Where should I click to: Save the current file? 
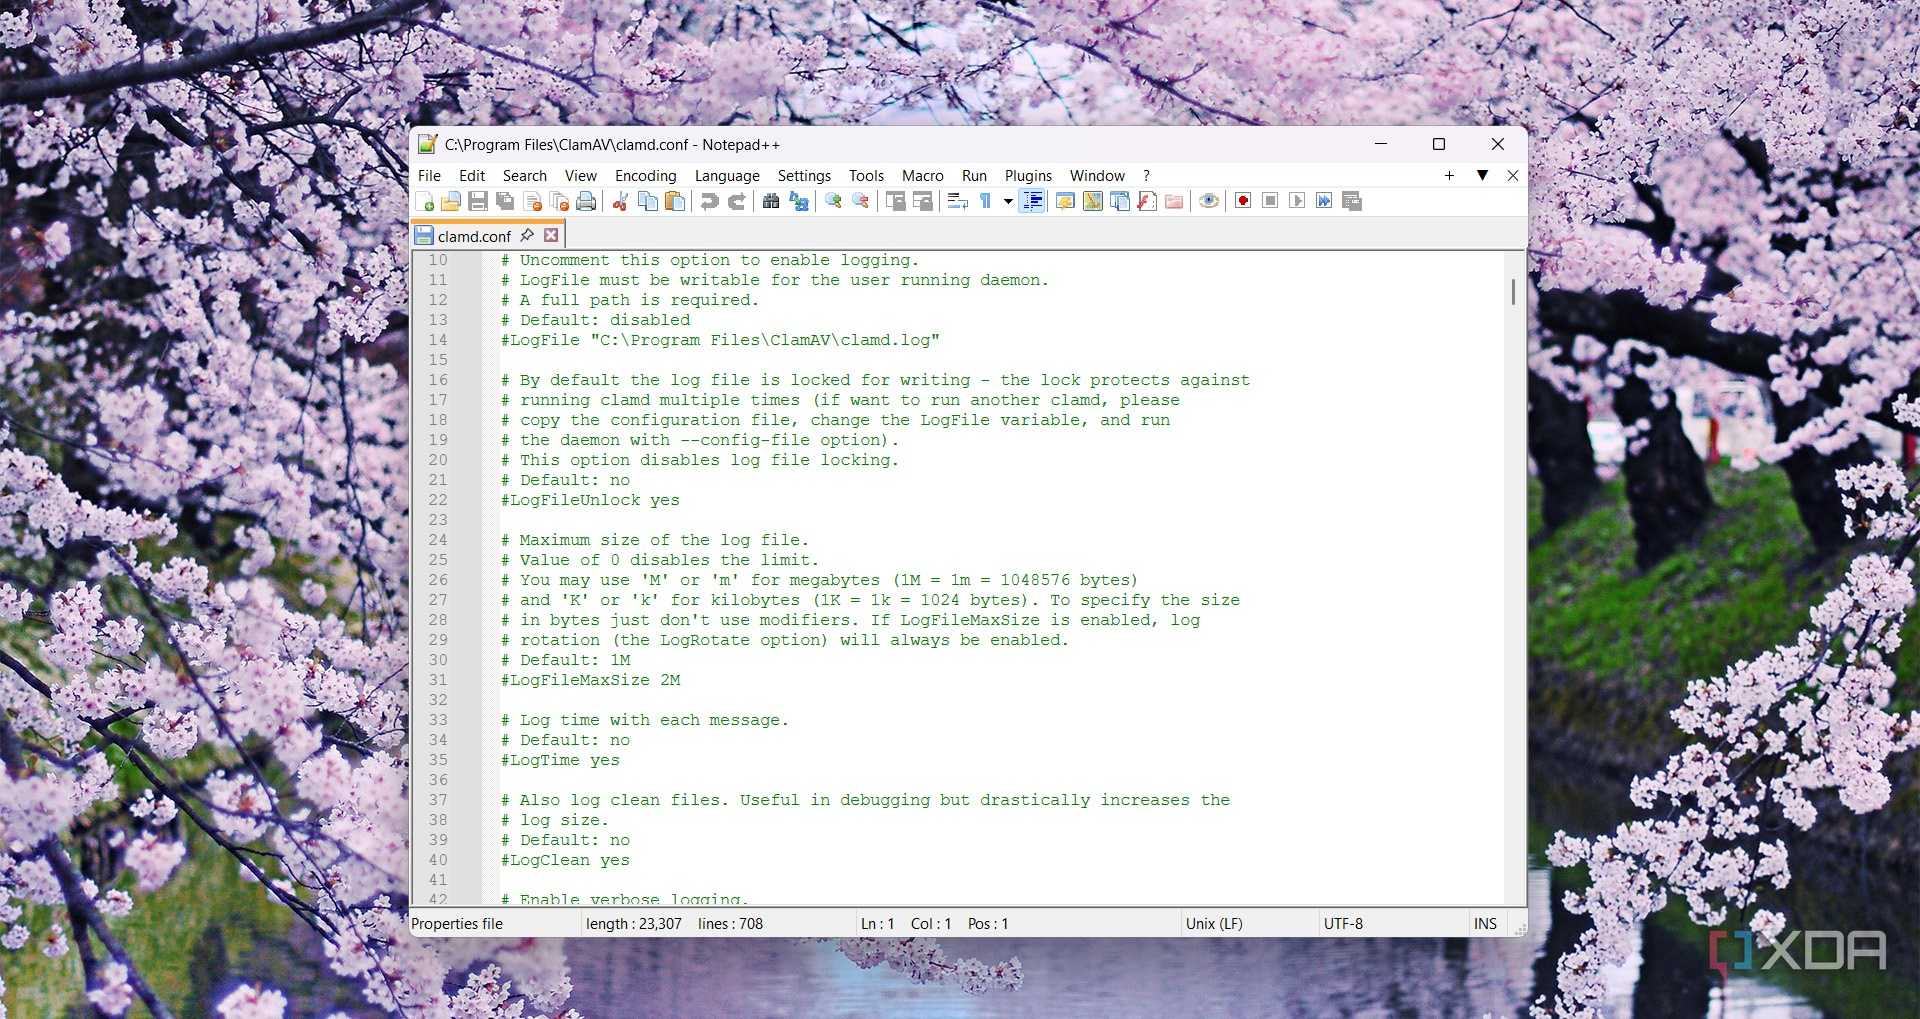click(478, 202)
